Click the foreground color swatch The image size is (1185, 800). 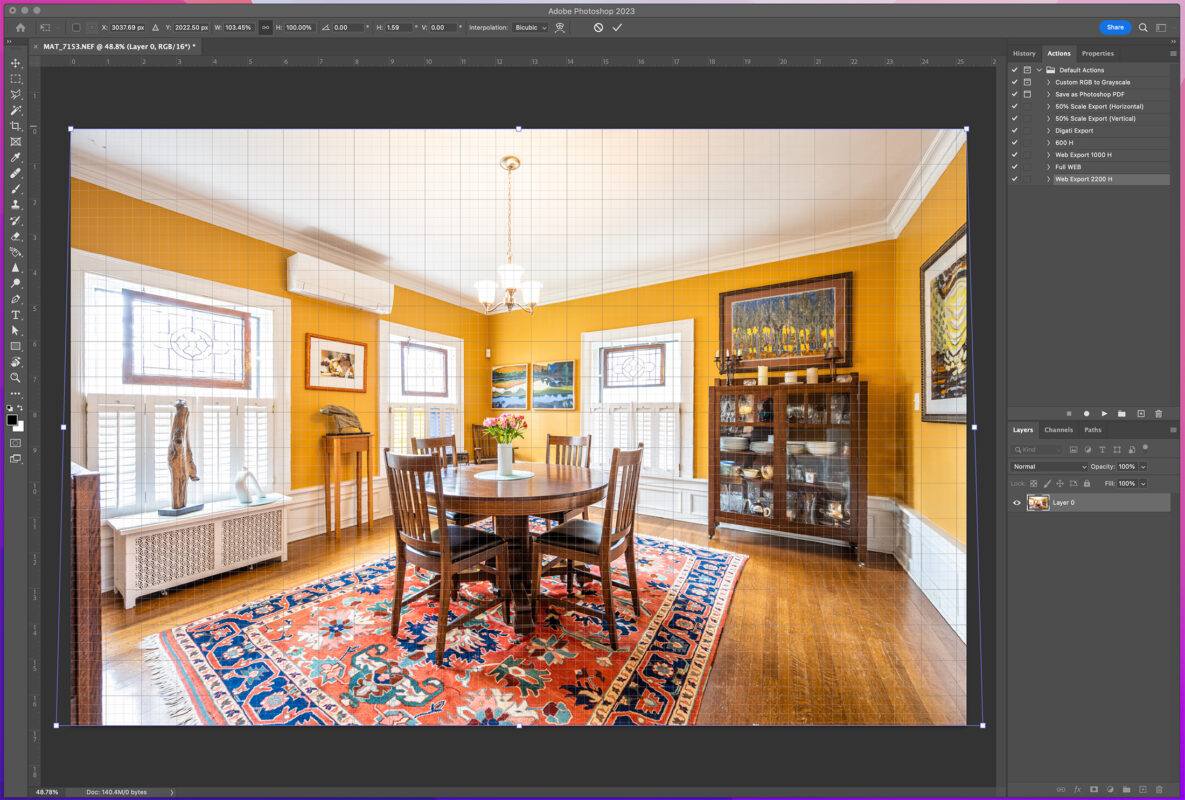12,420
